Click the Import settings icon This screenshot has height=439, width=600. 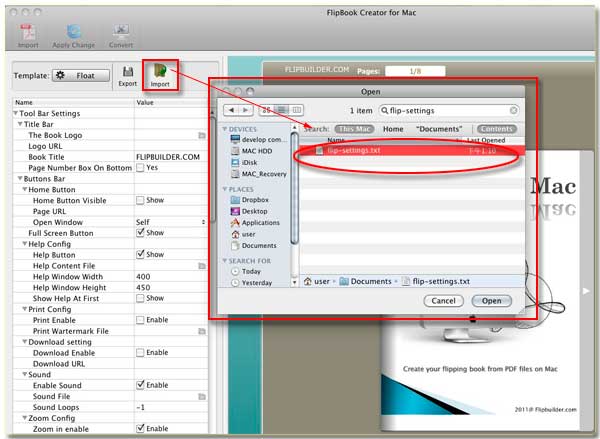pyautogui.click(x=160, y=75)
